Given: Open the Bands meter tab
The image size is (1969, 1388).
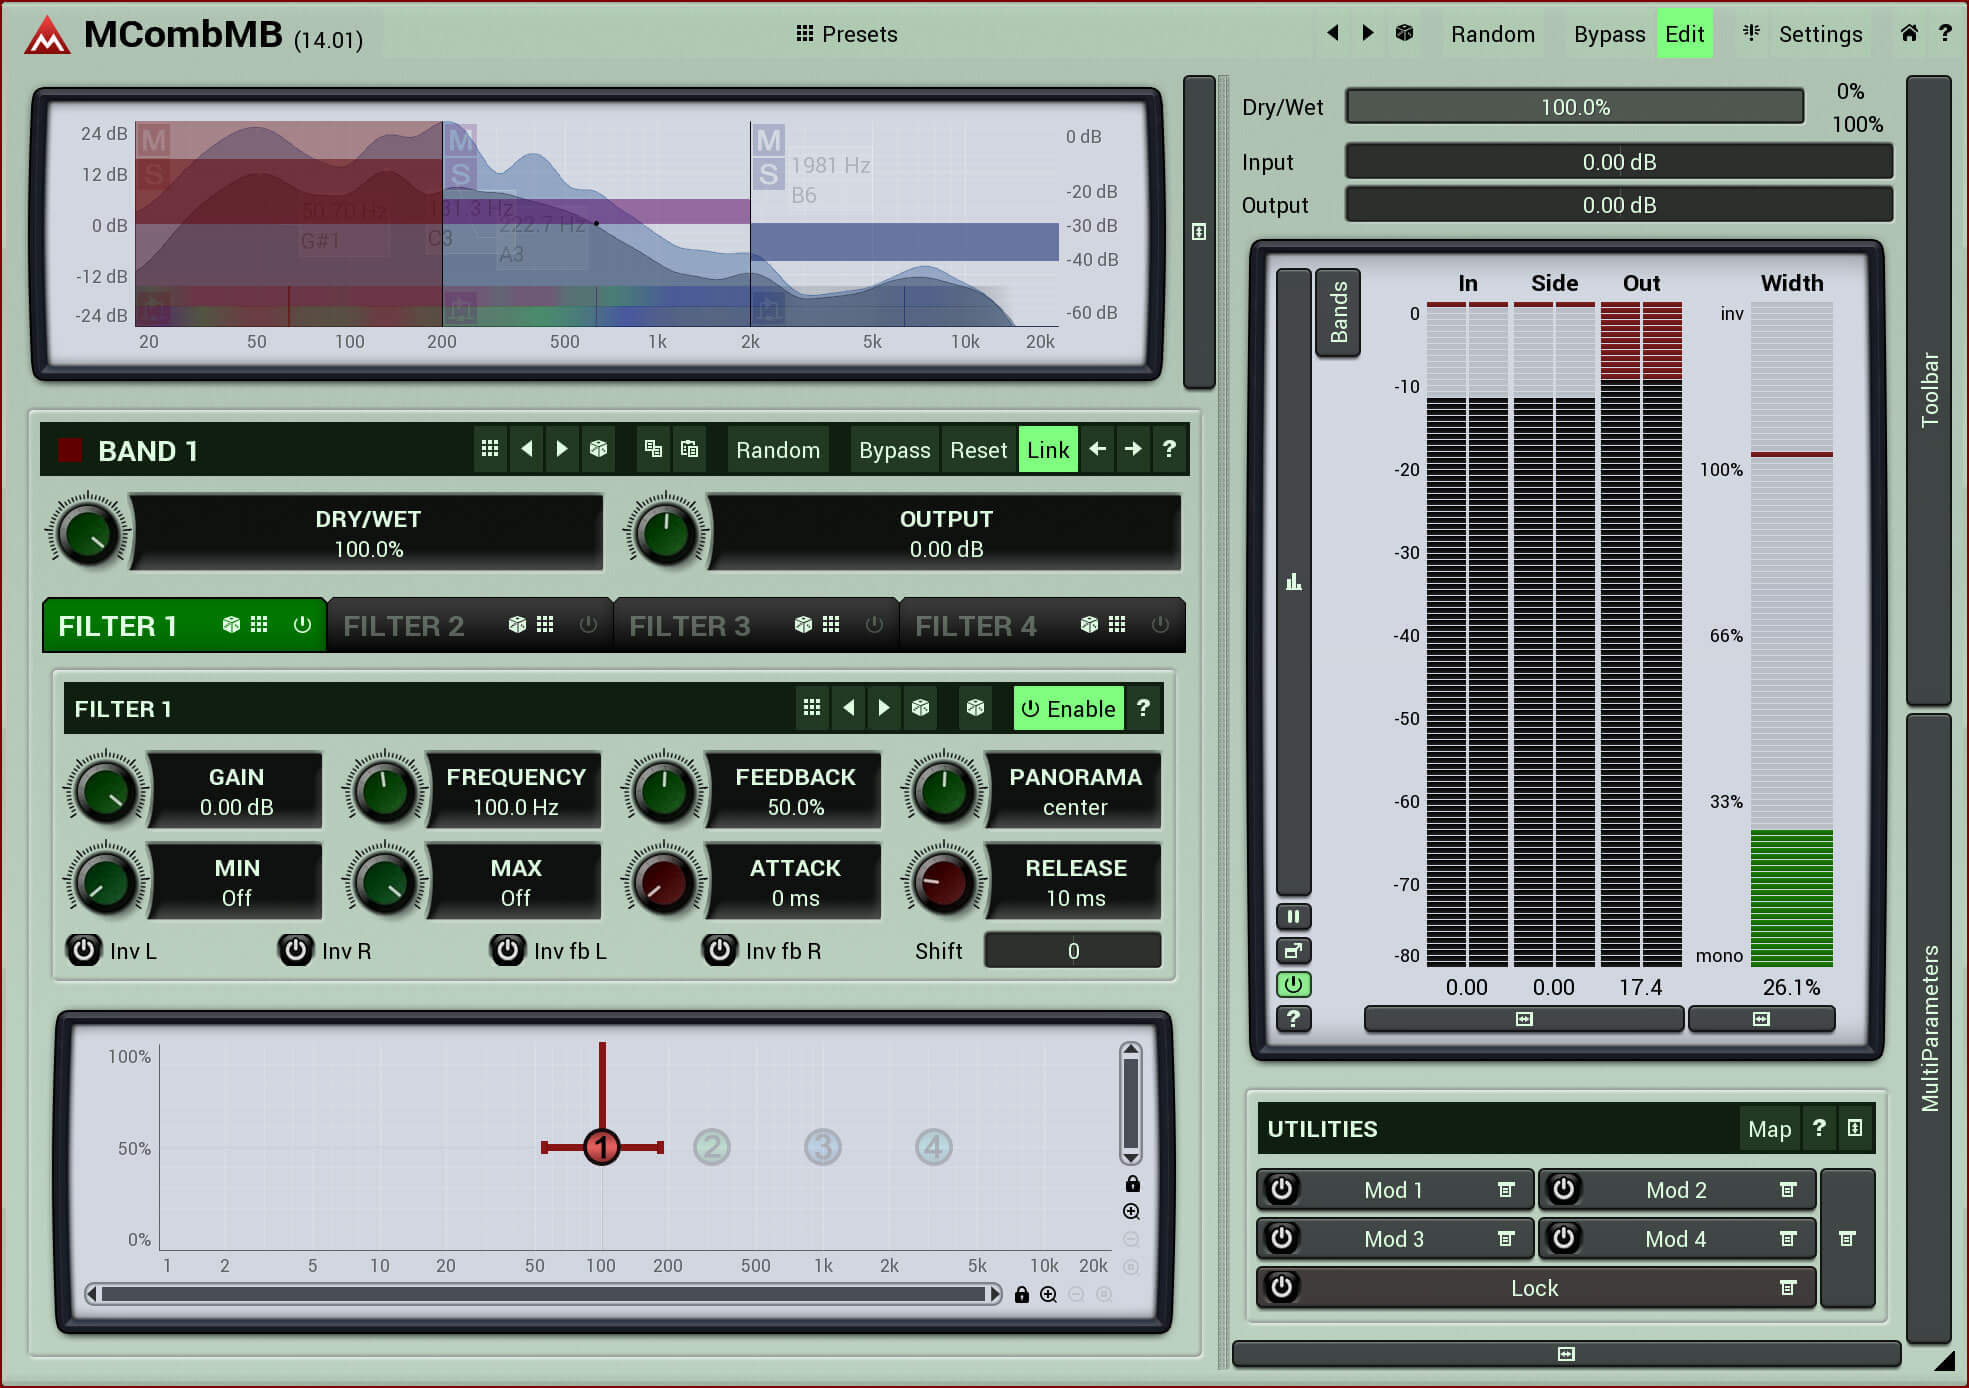Looking at the screenshot, I should coord(1338,312).
